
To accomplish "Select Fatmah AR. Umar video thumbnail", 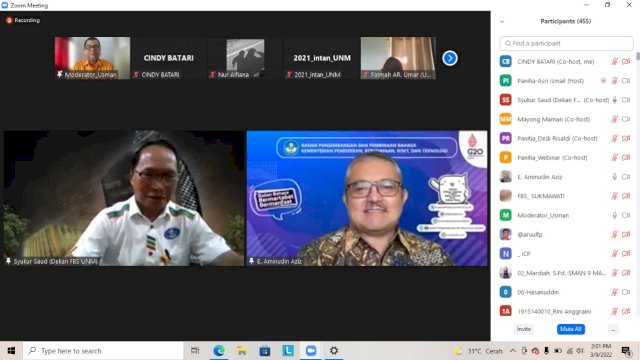I will pos(398,58).
